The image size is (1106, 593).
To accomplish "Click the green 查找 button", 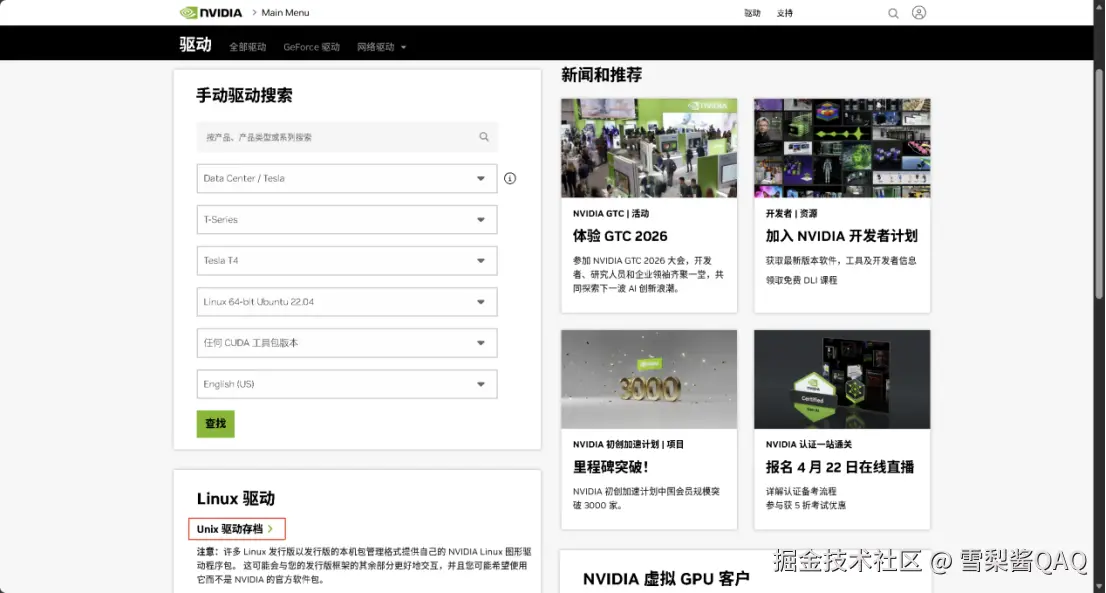I will click(x=215, y=424).
